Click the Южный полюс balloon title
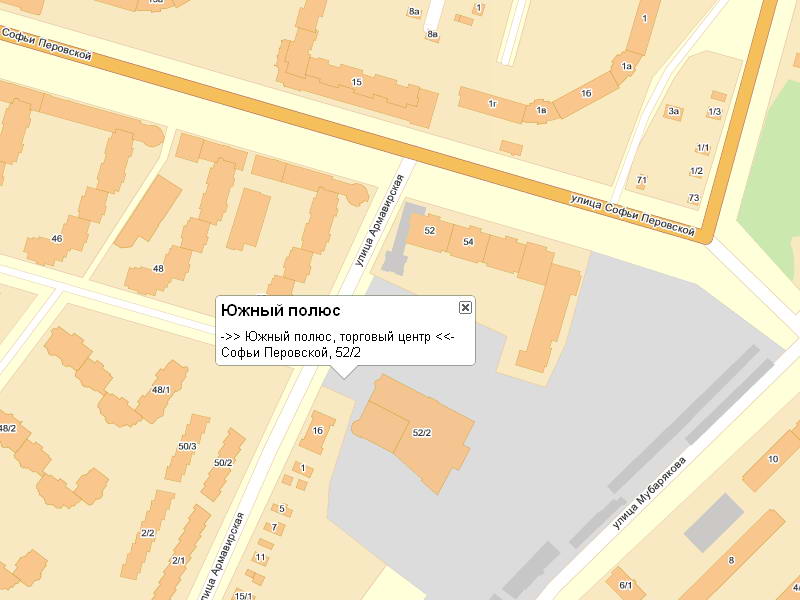800x600 pixels. [x=281, y=310]
